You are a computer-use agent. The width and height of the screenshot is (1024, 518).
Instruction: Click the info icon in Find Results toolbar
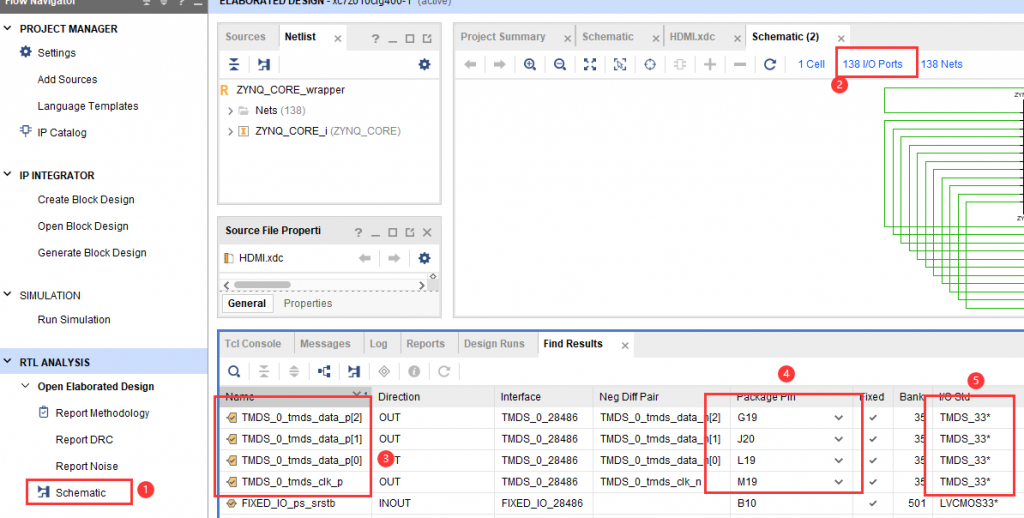click(x=414, y=372)
